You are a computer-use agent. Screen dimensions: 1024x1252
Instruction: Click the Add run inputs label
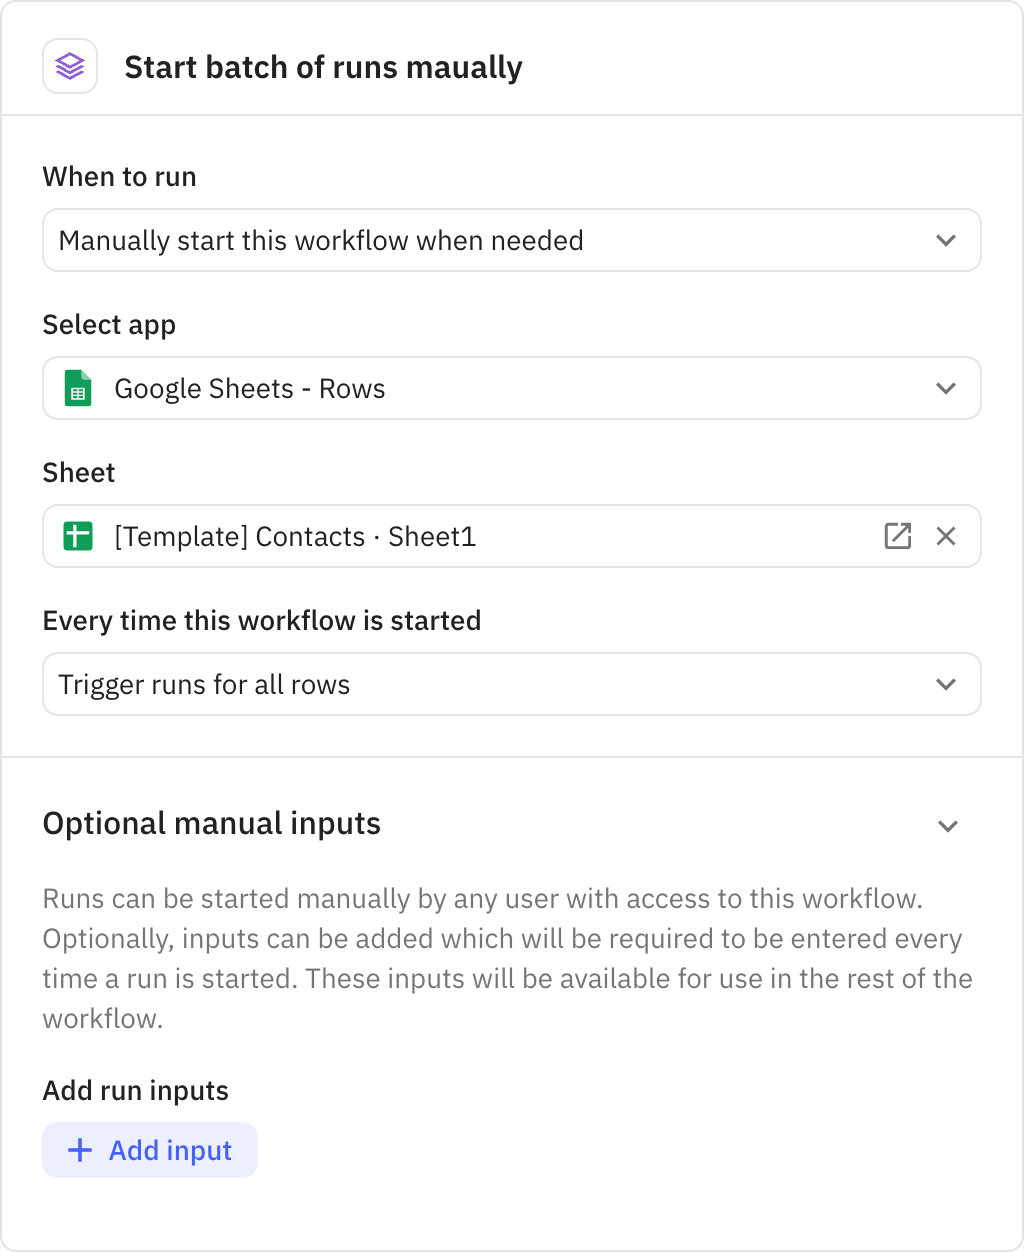tap(135, 1090)
